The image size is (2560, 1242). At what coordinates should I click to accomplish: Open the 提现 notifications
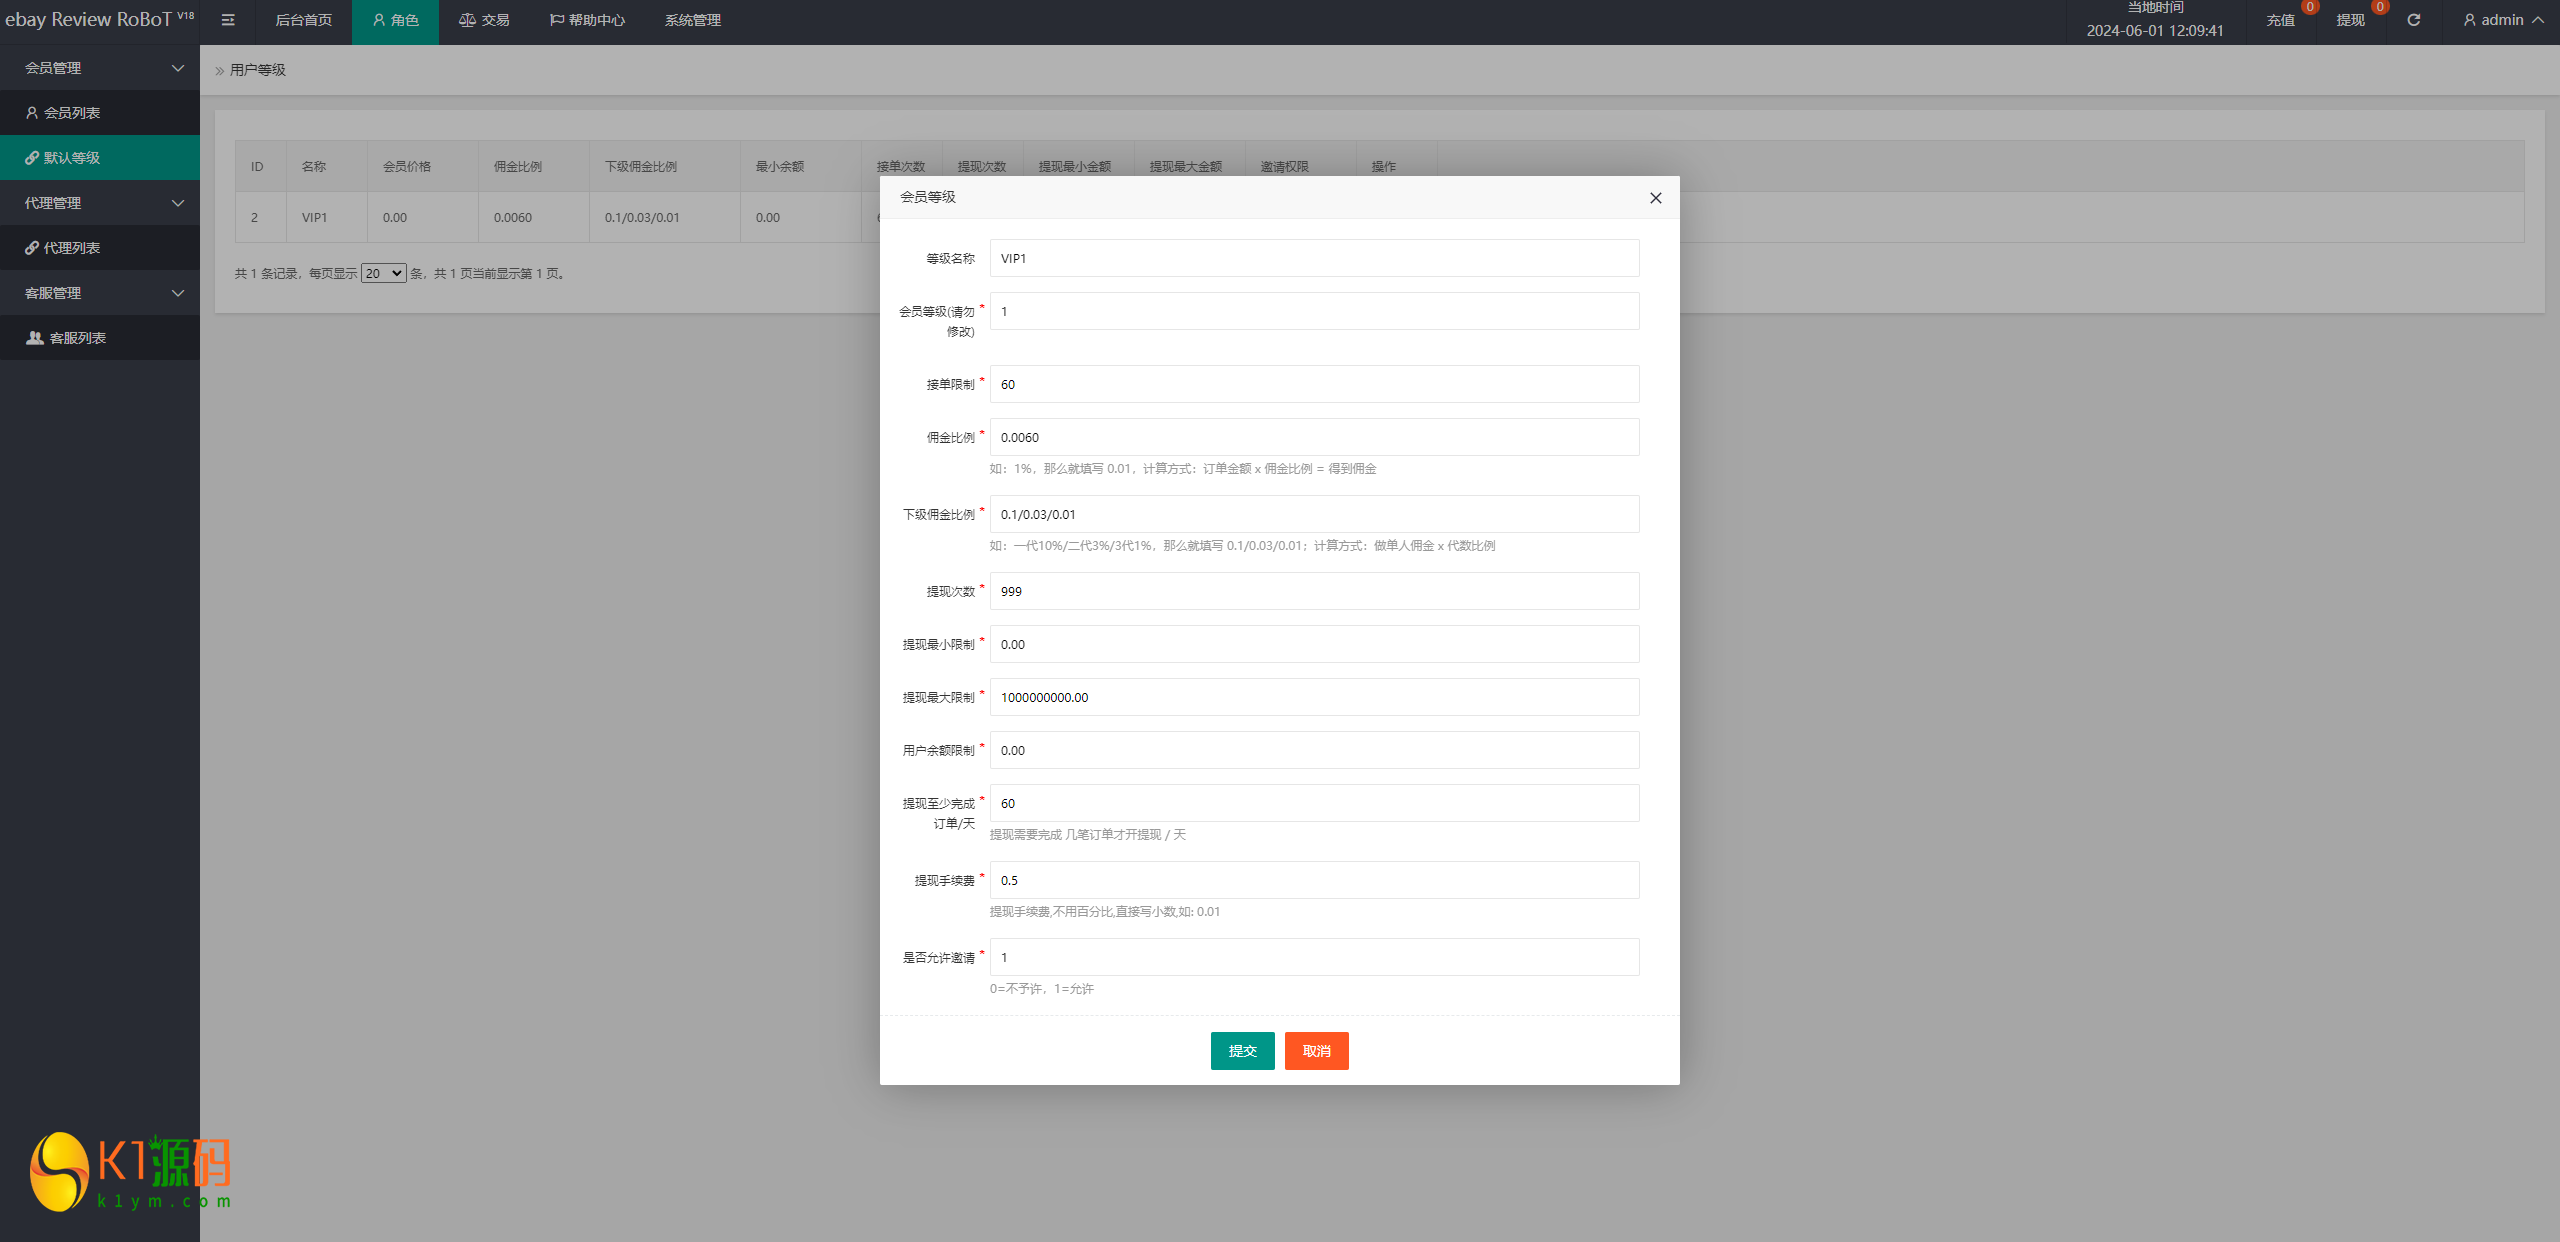[2350, 20]
